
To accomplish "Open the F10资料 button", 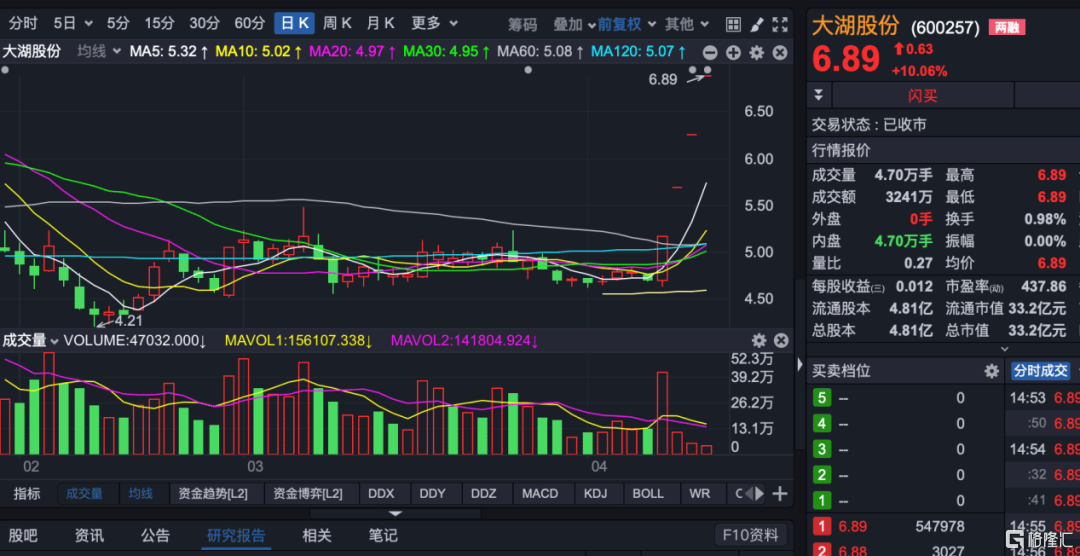I will (751, 535).
